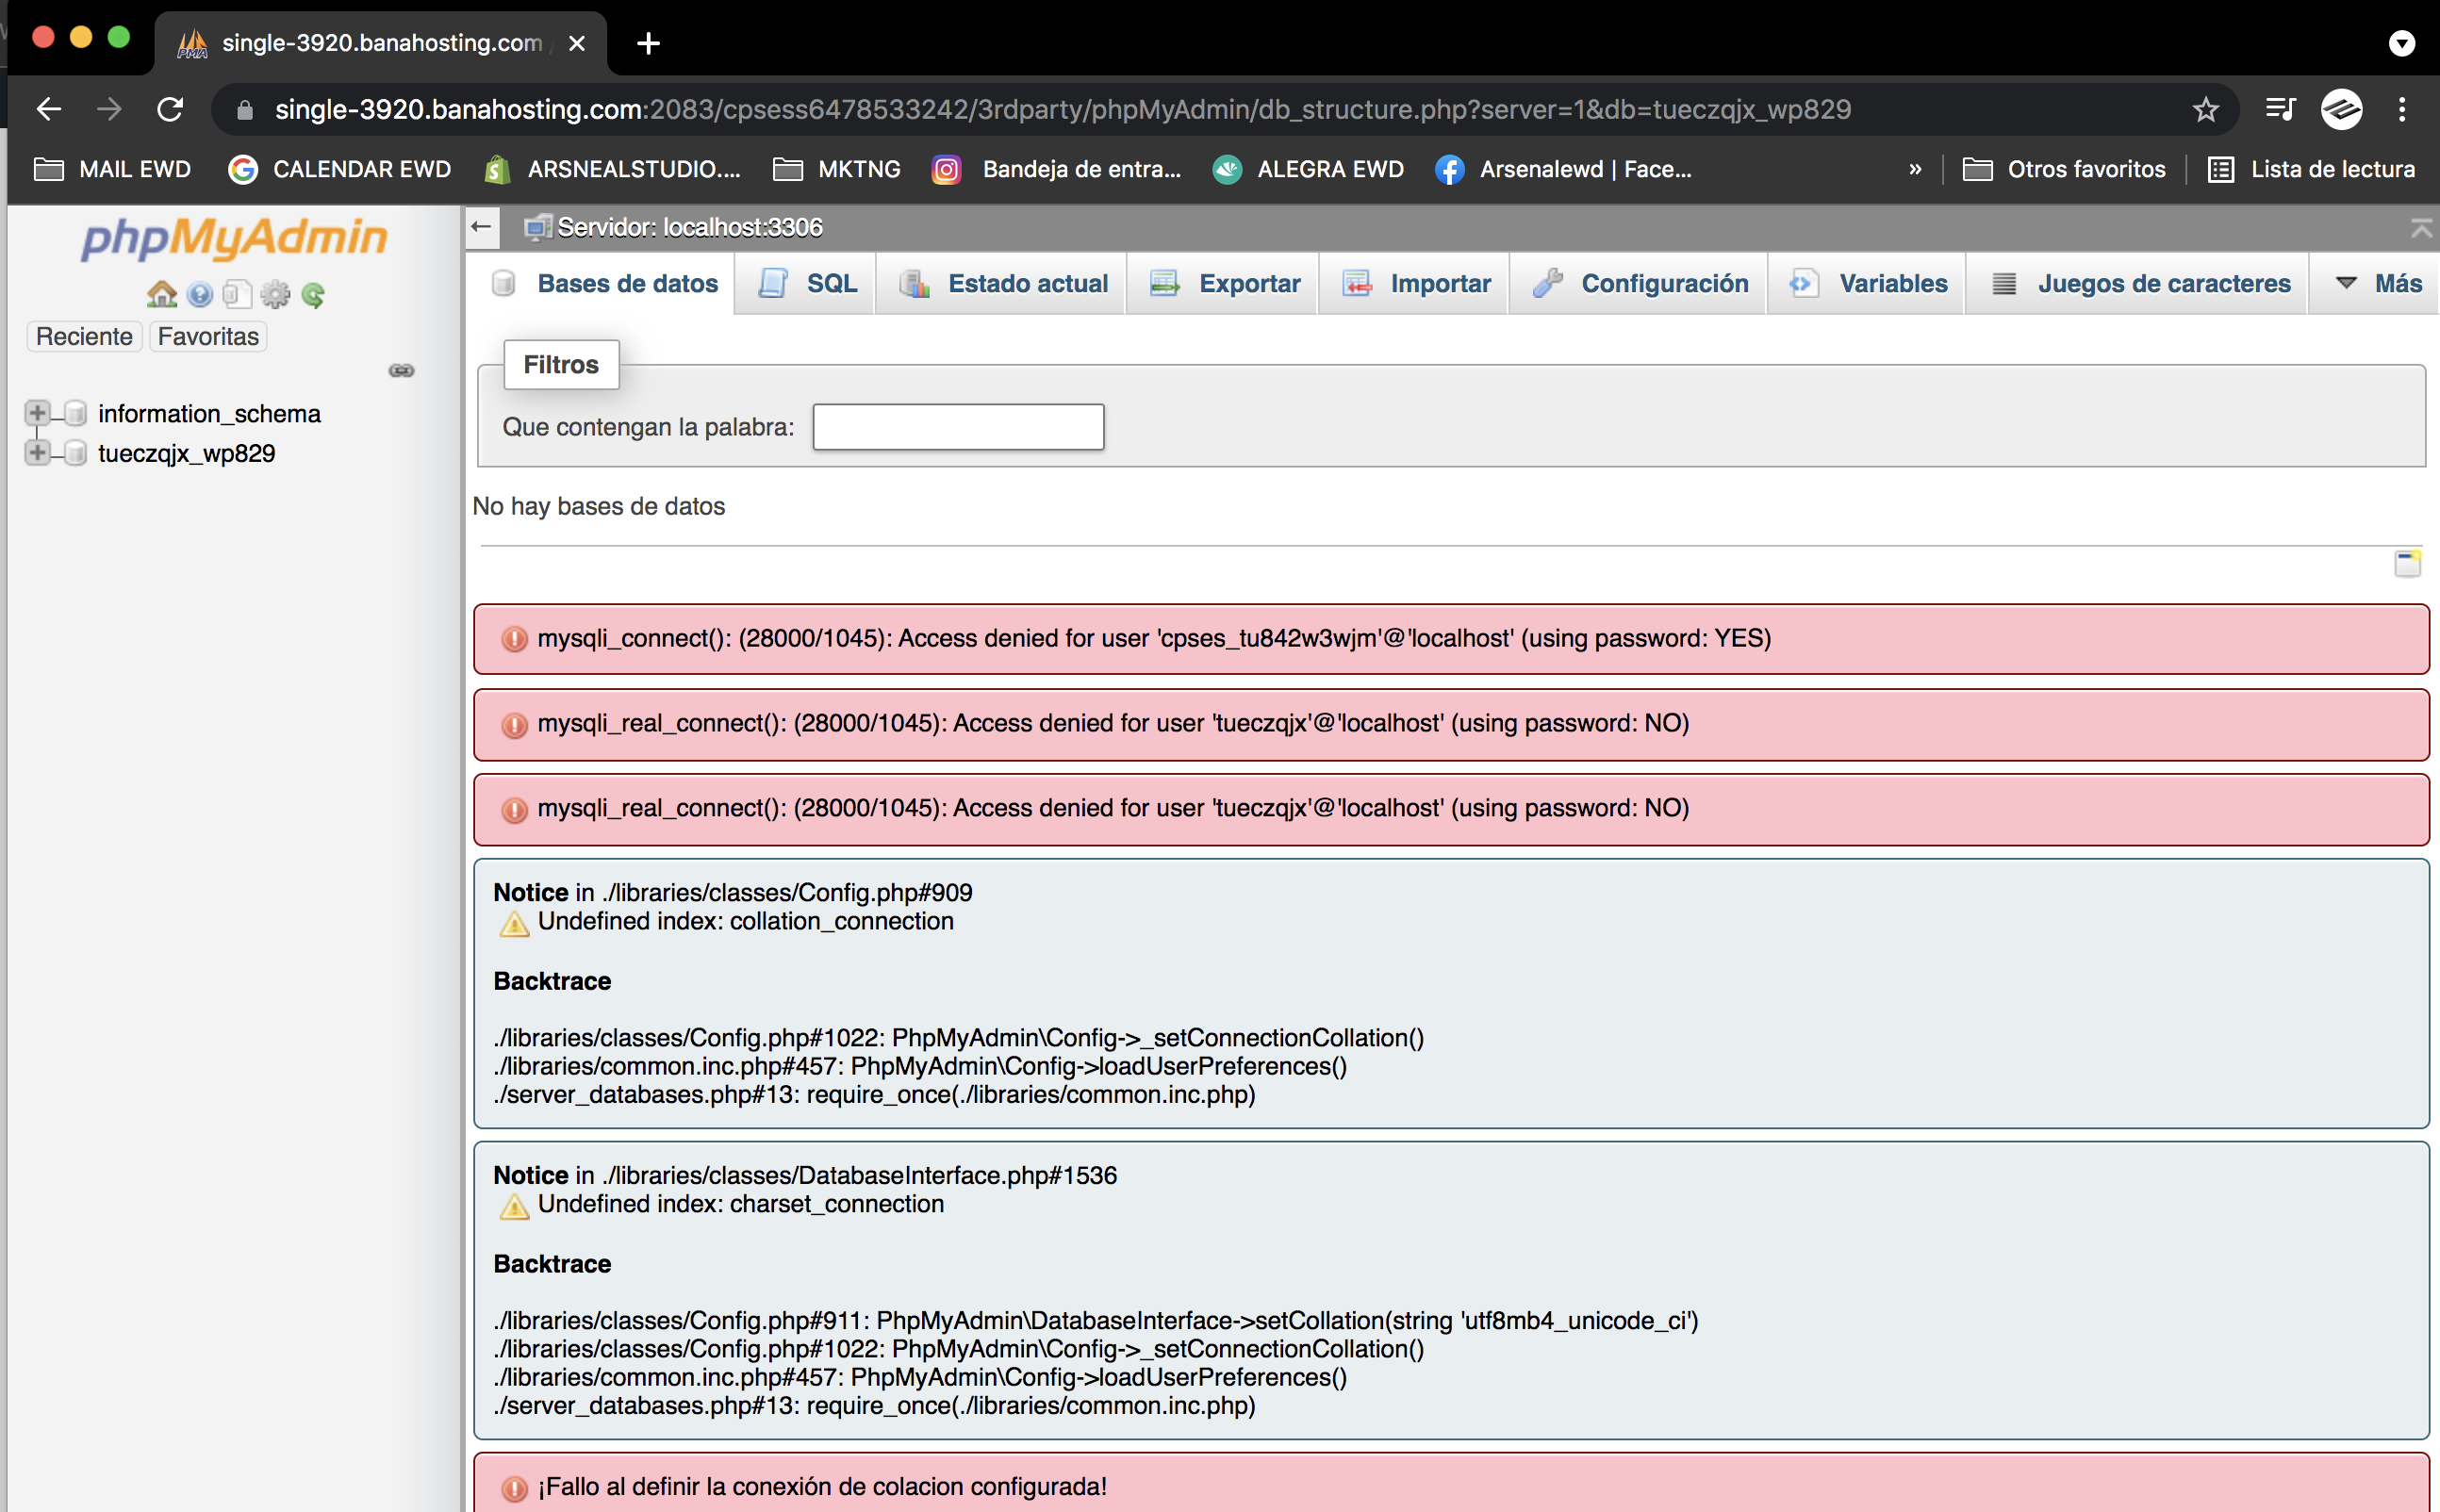Open phpMyAdmin home icon in sidebar
2440x1512 pixels.
pyautogui.click(x=162, y=294)
